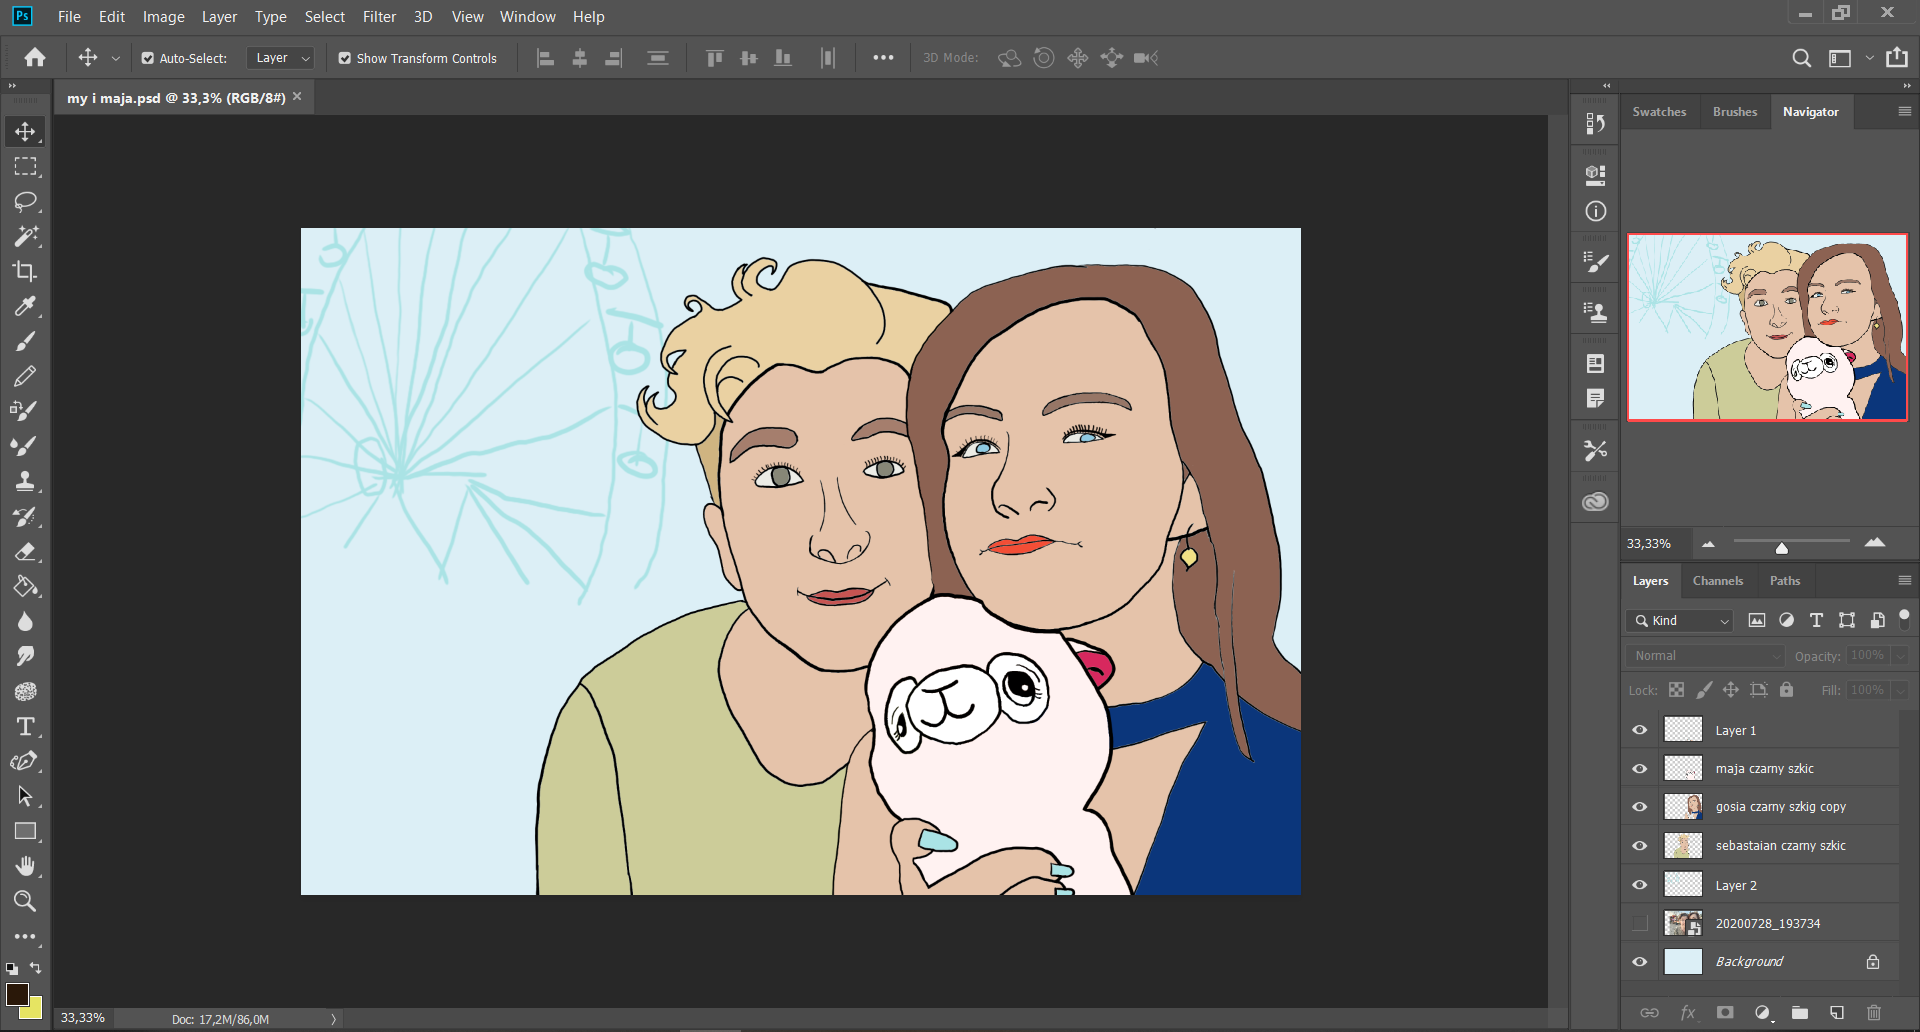Select the Pencil tool
This screenshot has width=1920, height=1032.
click(x=25, y=376)
